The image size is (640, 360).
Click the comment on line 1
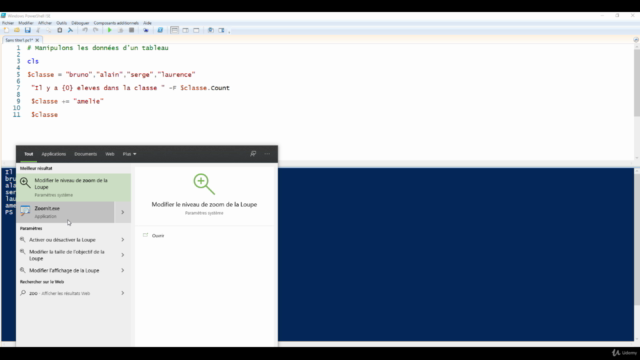click(98, 48)
